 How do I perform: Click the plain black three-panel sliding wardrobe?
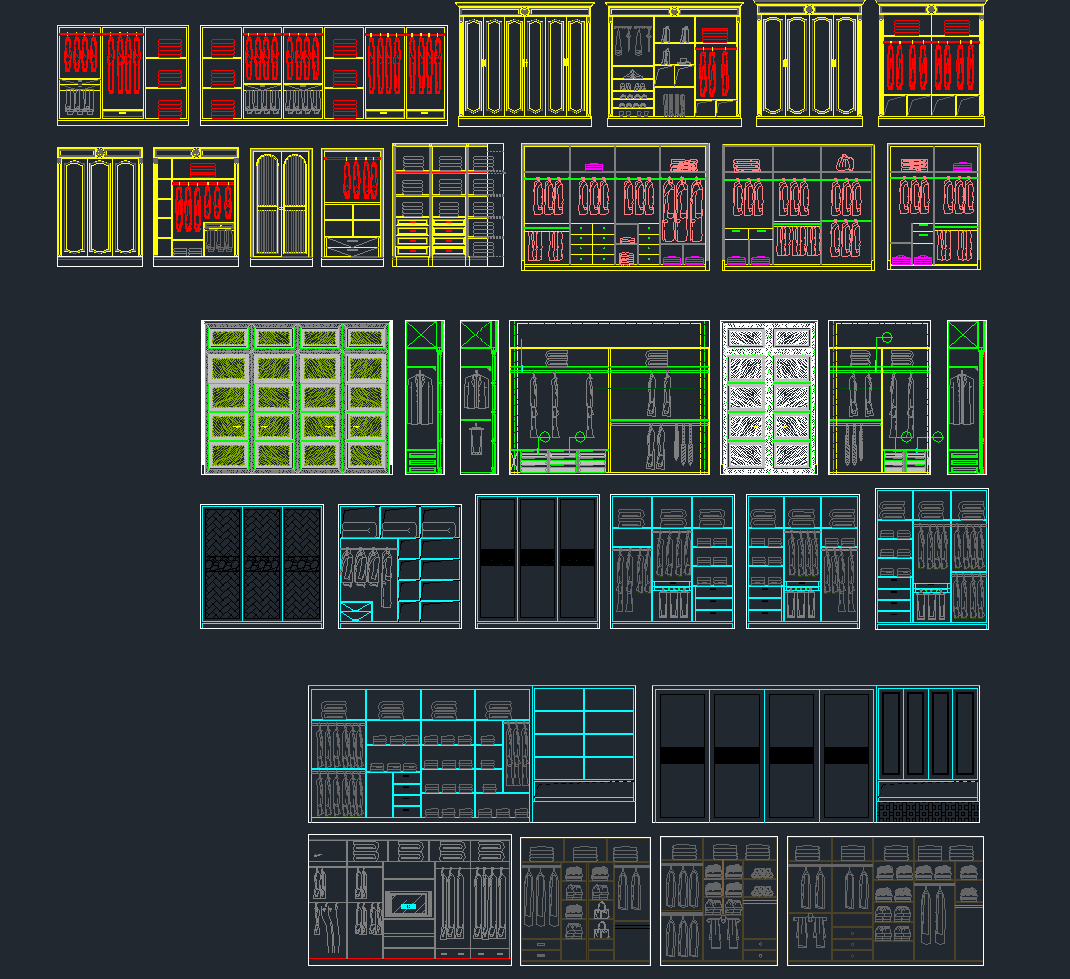click(x=537, y=561)
